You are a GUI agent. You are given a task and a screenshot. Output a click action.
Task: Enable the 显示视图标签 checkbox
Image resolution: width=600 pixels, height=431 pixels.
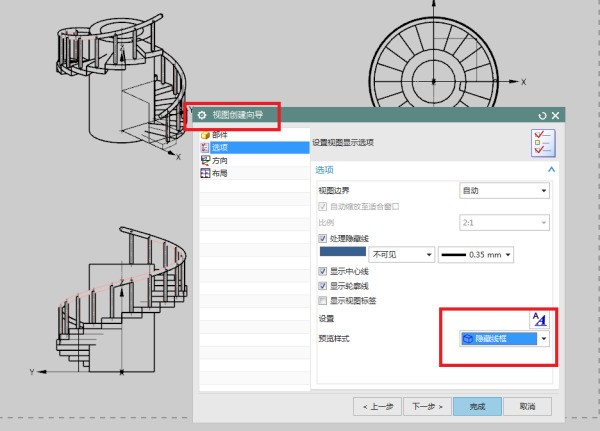323,300
